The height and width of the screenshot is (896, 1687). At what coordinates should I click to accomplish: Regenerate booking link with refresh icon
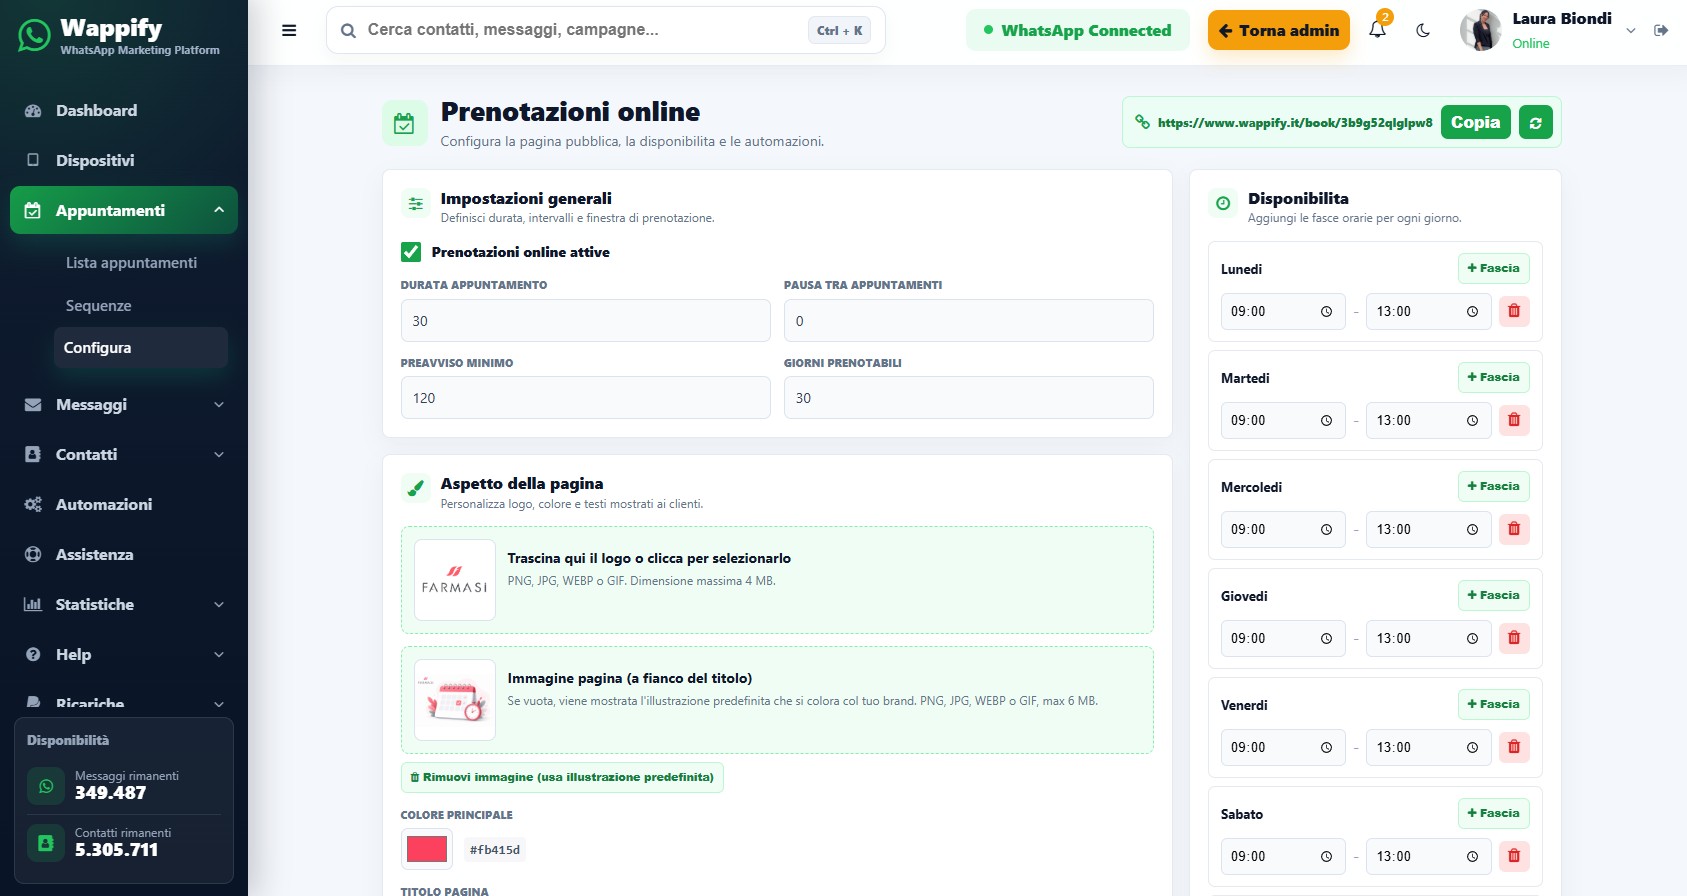1535,122
